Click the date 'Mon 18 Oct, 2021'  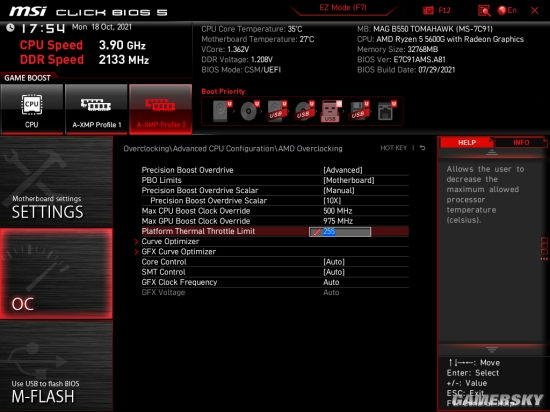102,27
